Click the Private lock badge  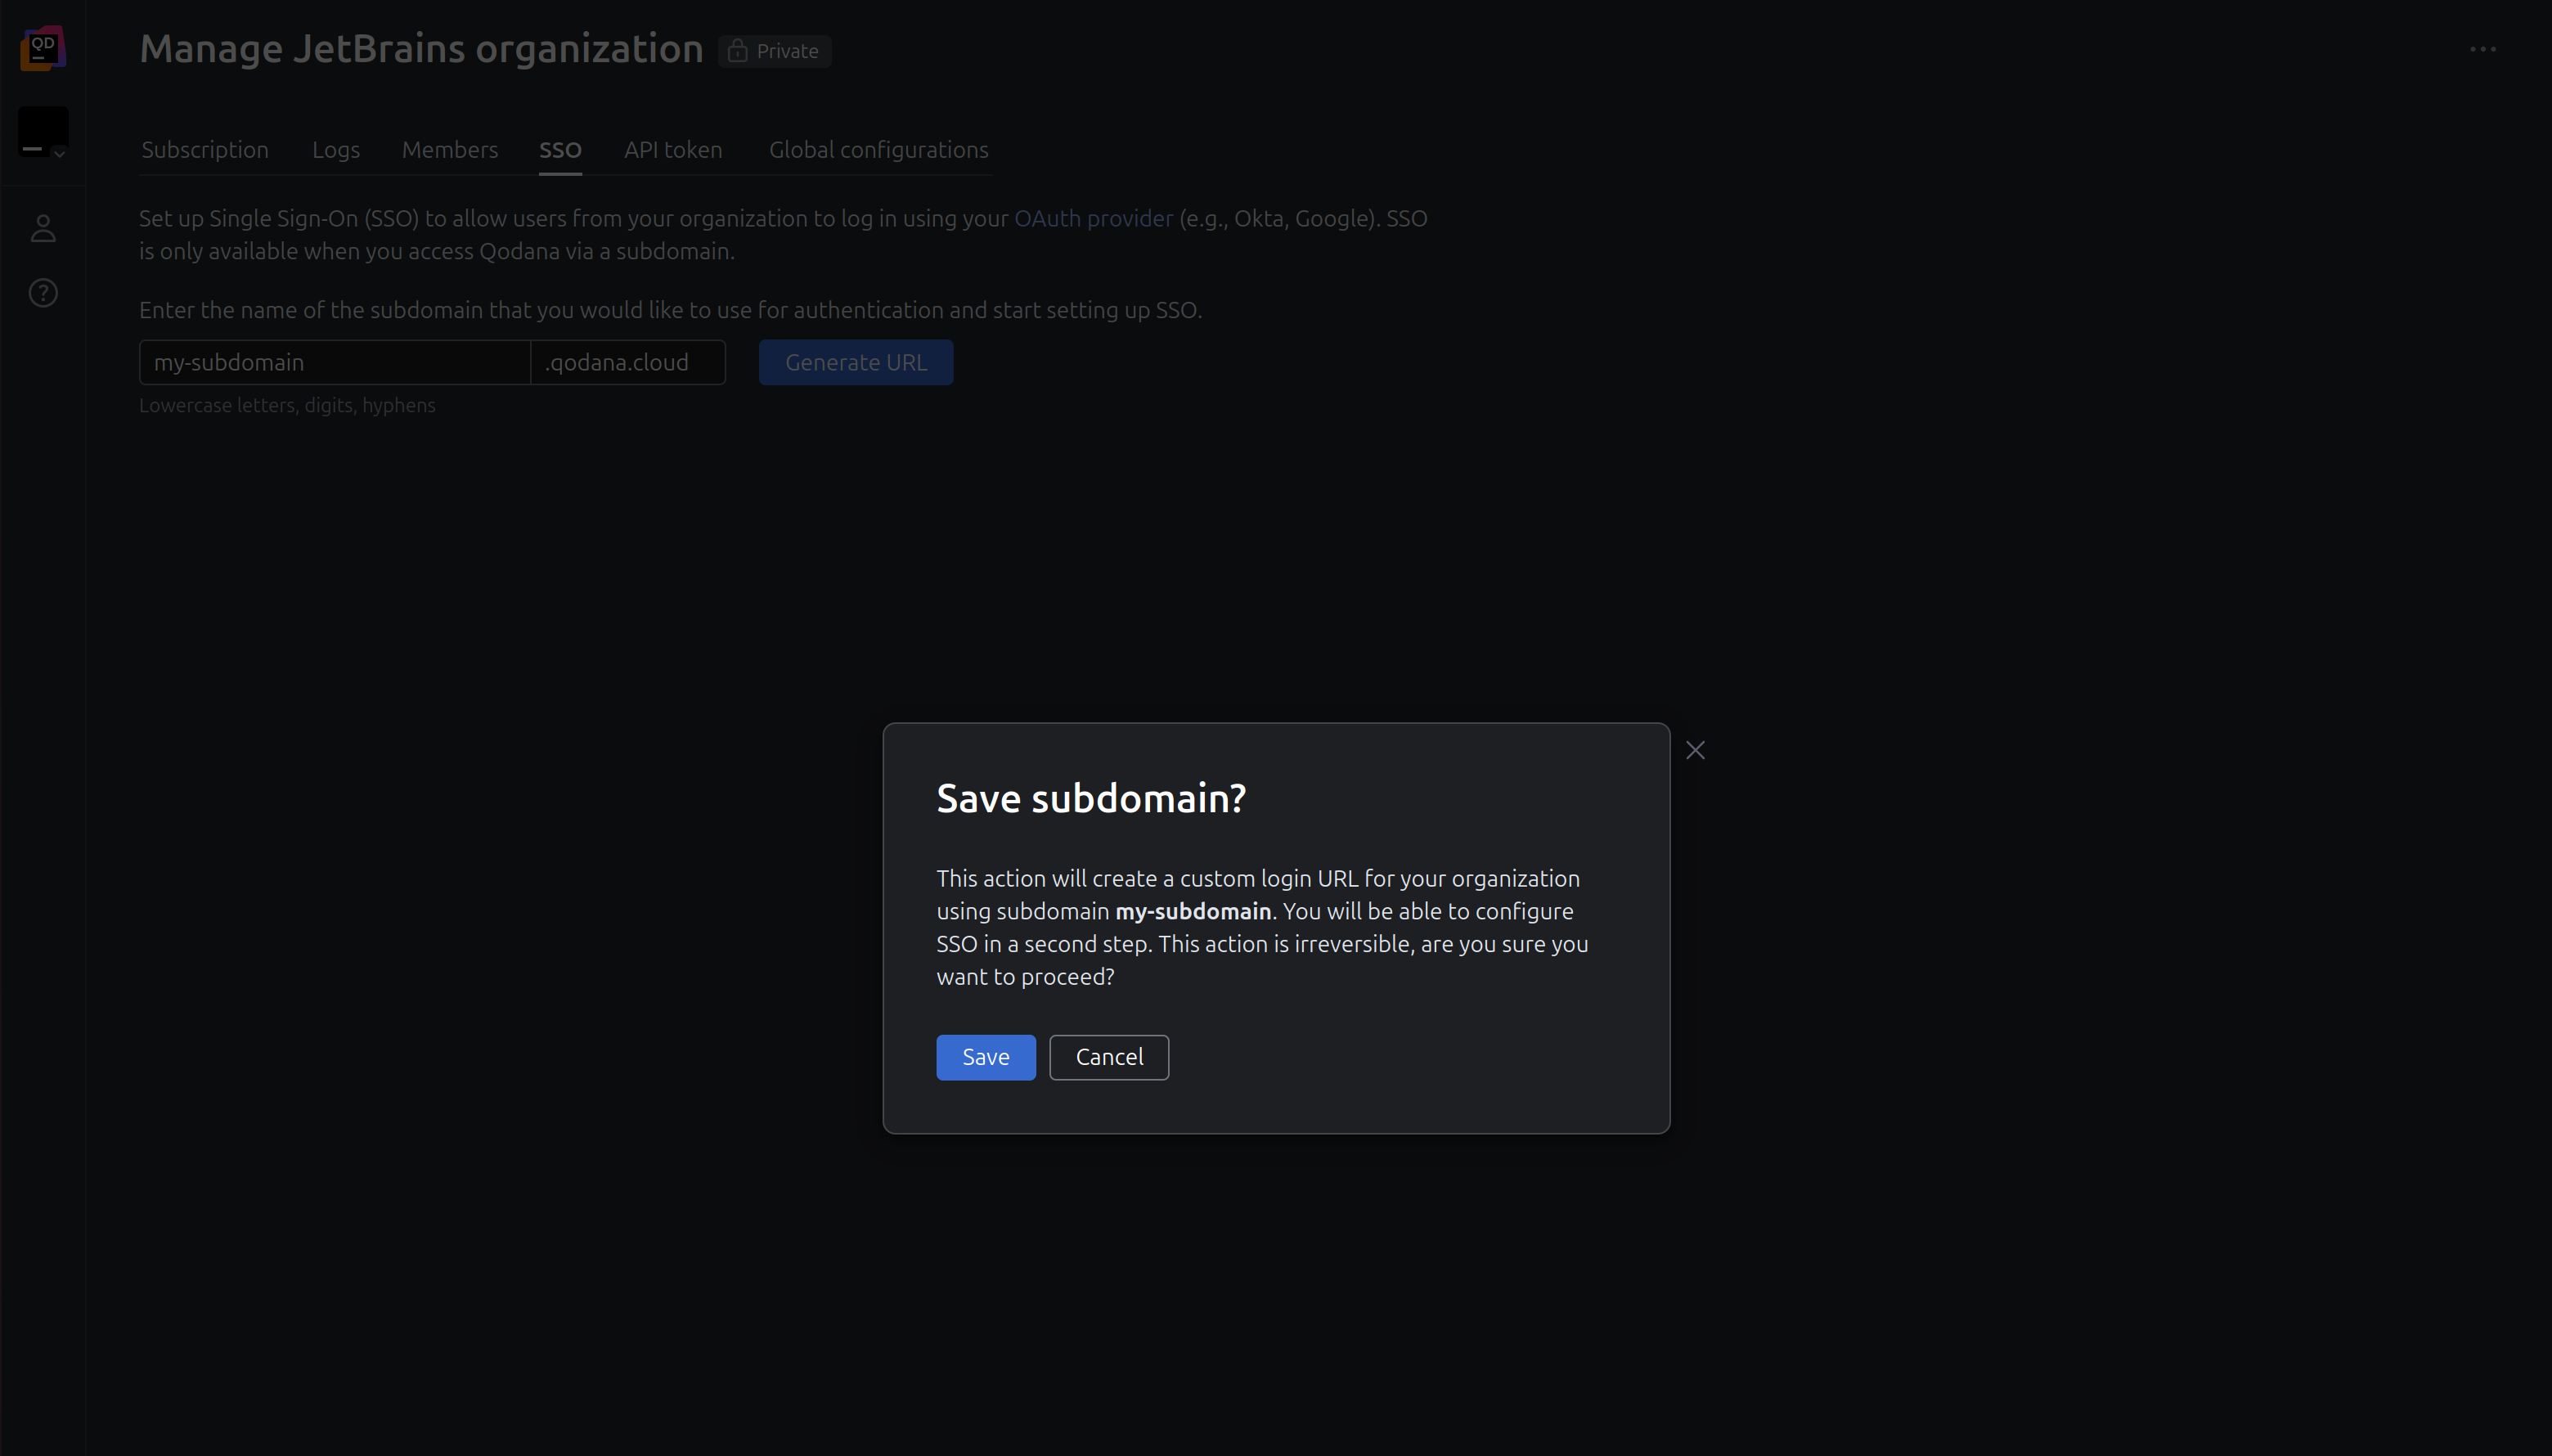pos(774,51)
